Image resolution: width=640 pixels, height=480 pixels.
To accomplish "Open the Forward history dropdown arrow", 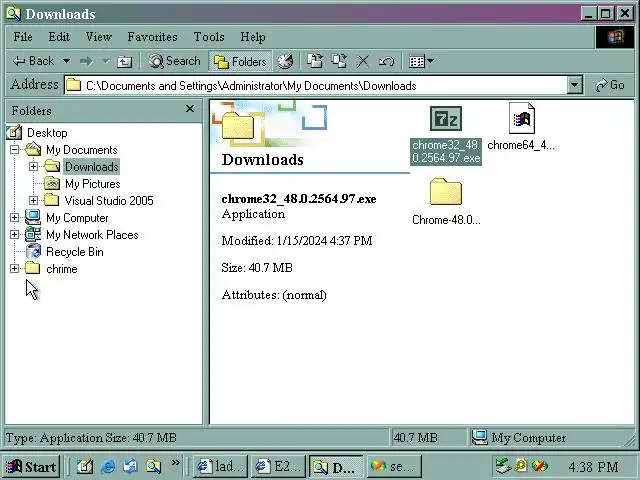I will 106,61.
